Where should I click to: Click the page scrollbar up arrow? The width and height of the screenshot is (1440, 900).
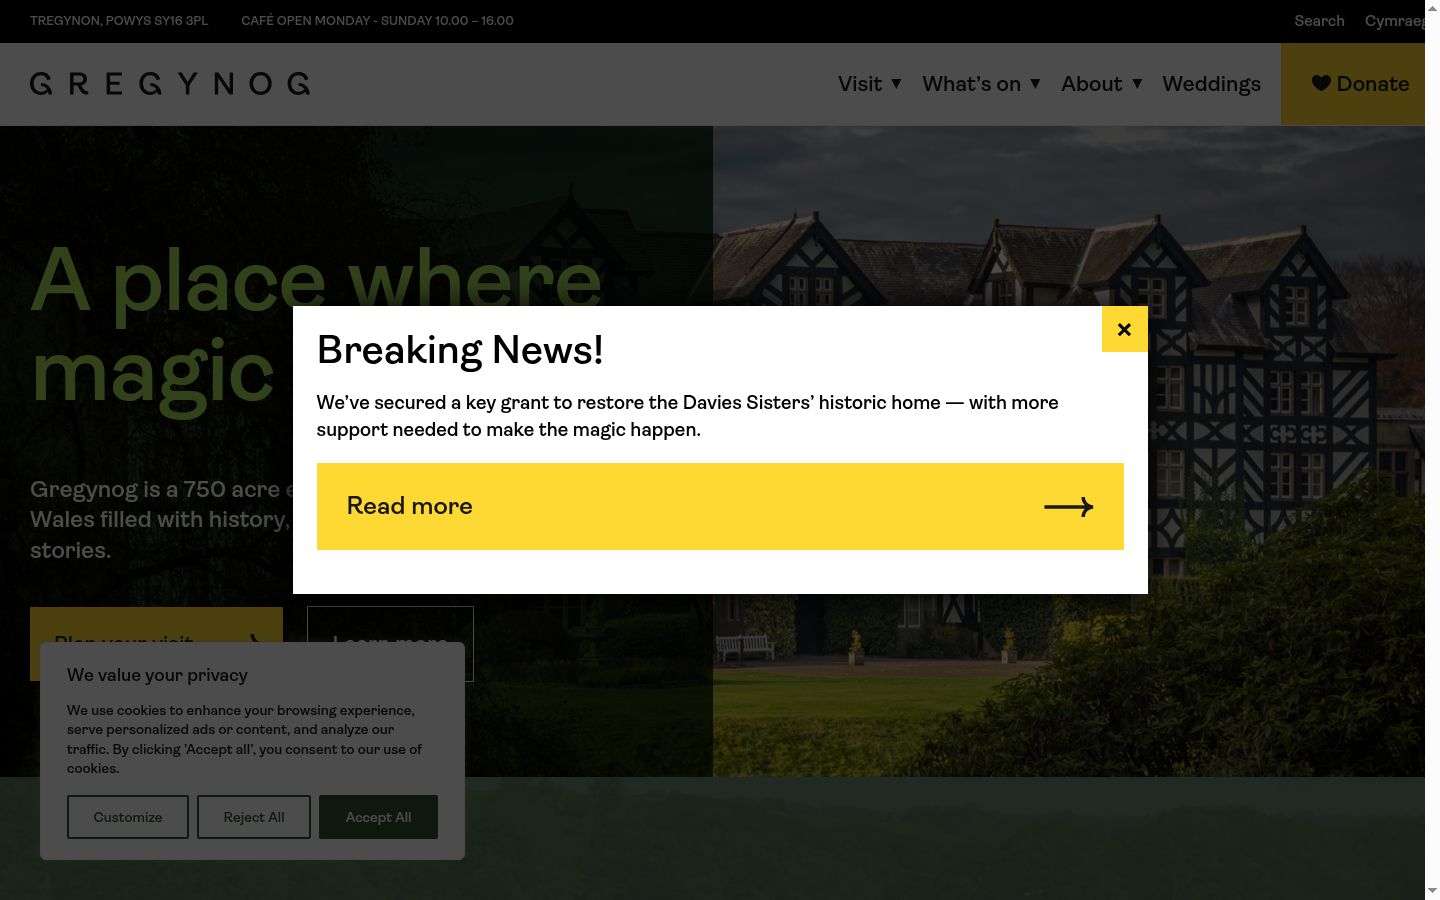click(x=1432, y=9)
